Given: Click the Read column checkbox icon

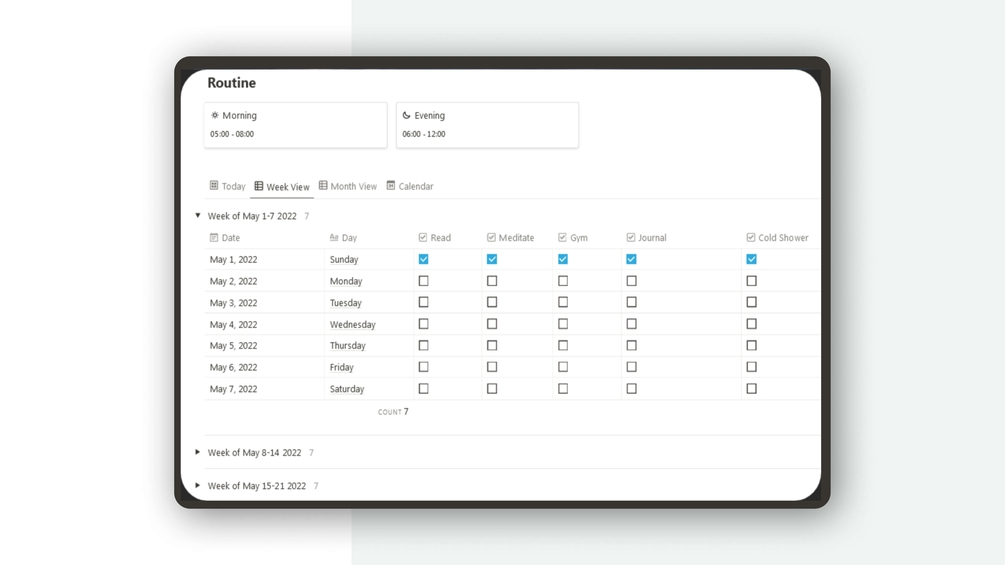Looking at the screenshot, I should 423,238.
